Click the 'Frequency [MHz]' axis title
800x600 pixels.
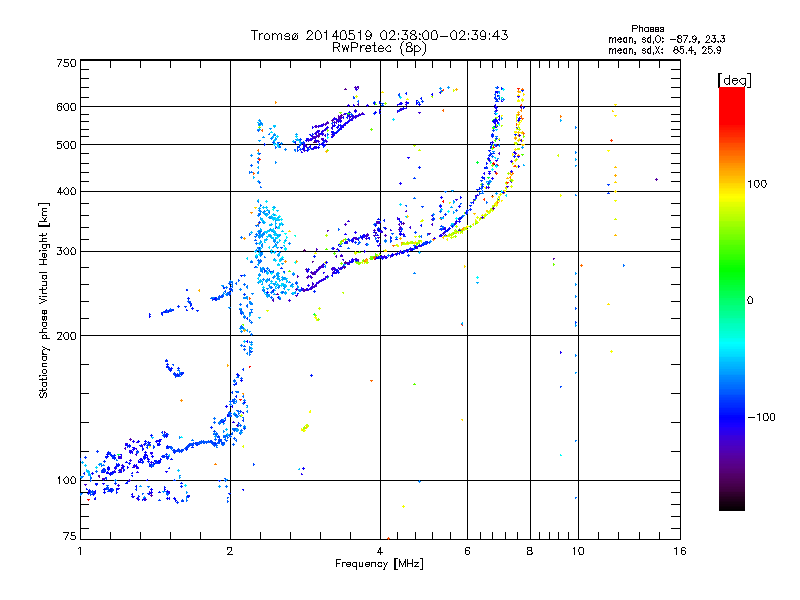[x=379, y=564]
